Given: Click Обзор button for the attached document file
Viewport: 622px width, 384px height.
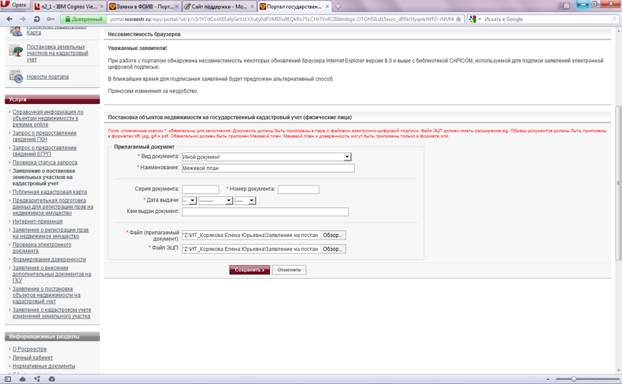Looking at the screenshot, I should pos(333,236).
